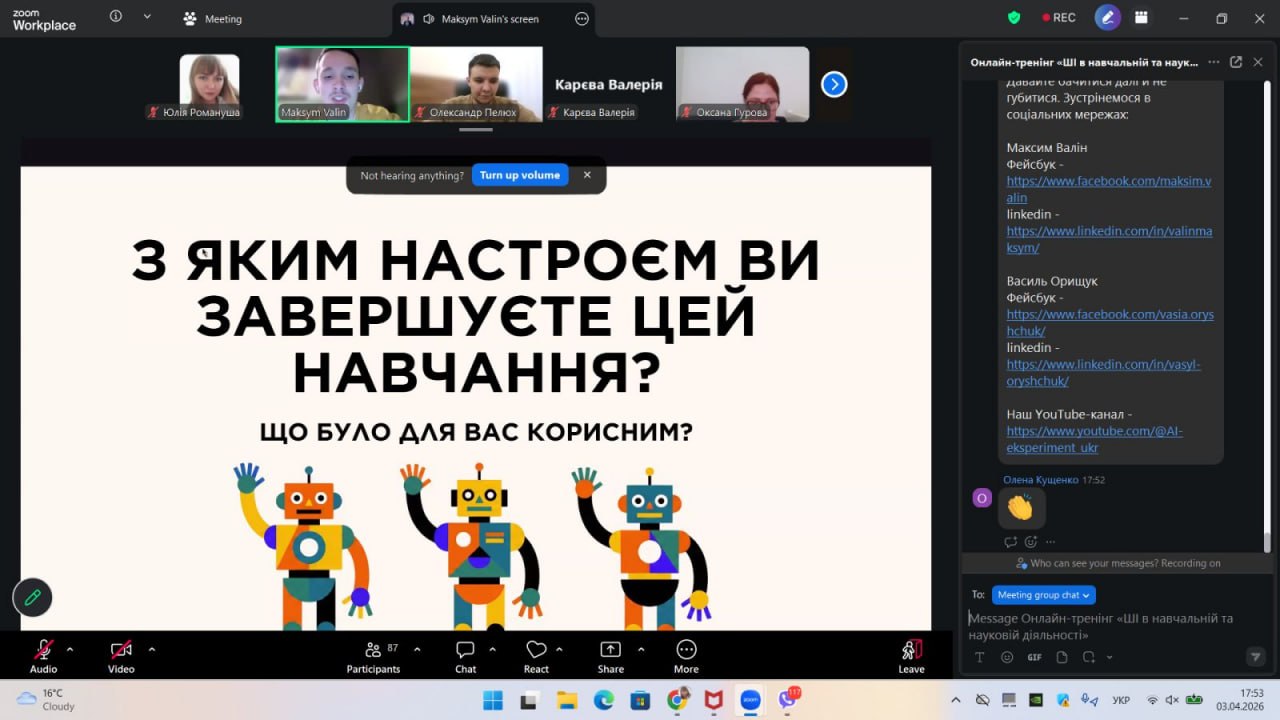The height and width of the screenshot is (720, 1280).
Task: Click the green encryption shield icon
Action: click(x=1014, y=18)
